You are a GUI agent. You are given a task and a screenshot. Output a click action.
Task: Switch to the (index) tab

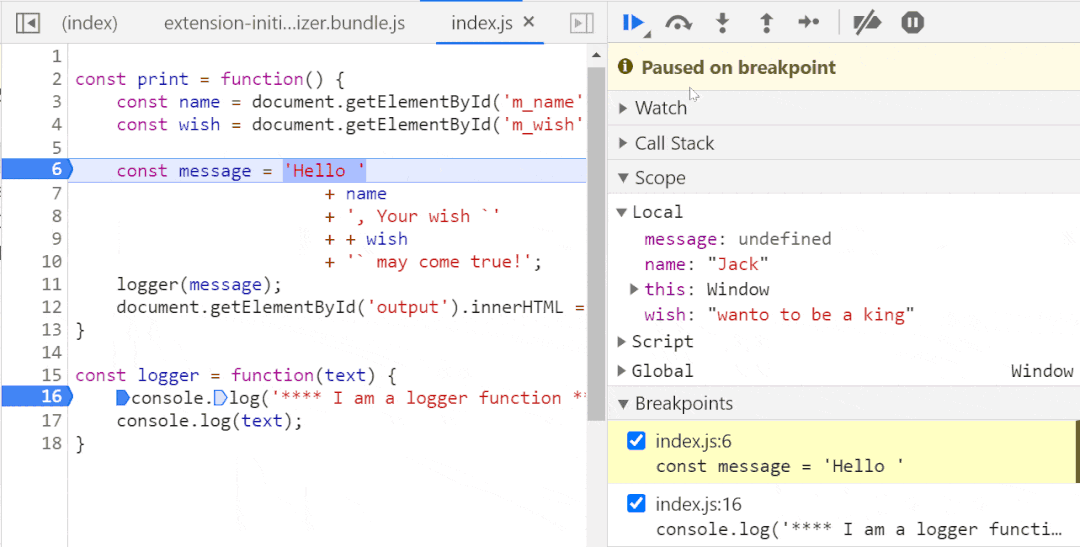[x=90, y=23]
